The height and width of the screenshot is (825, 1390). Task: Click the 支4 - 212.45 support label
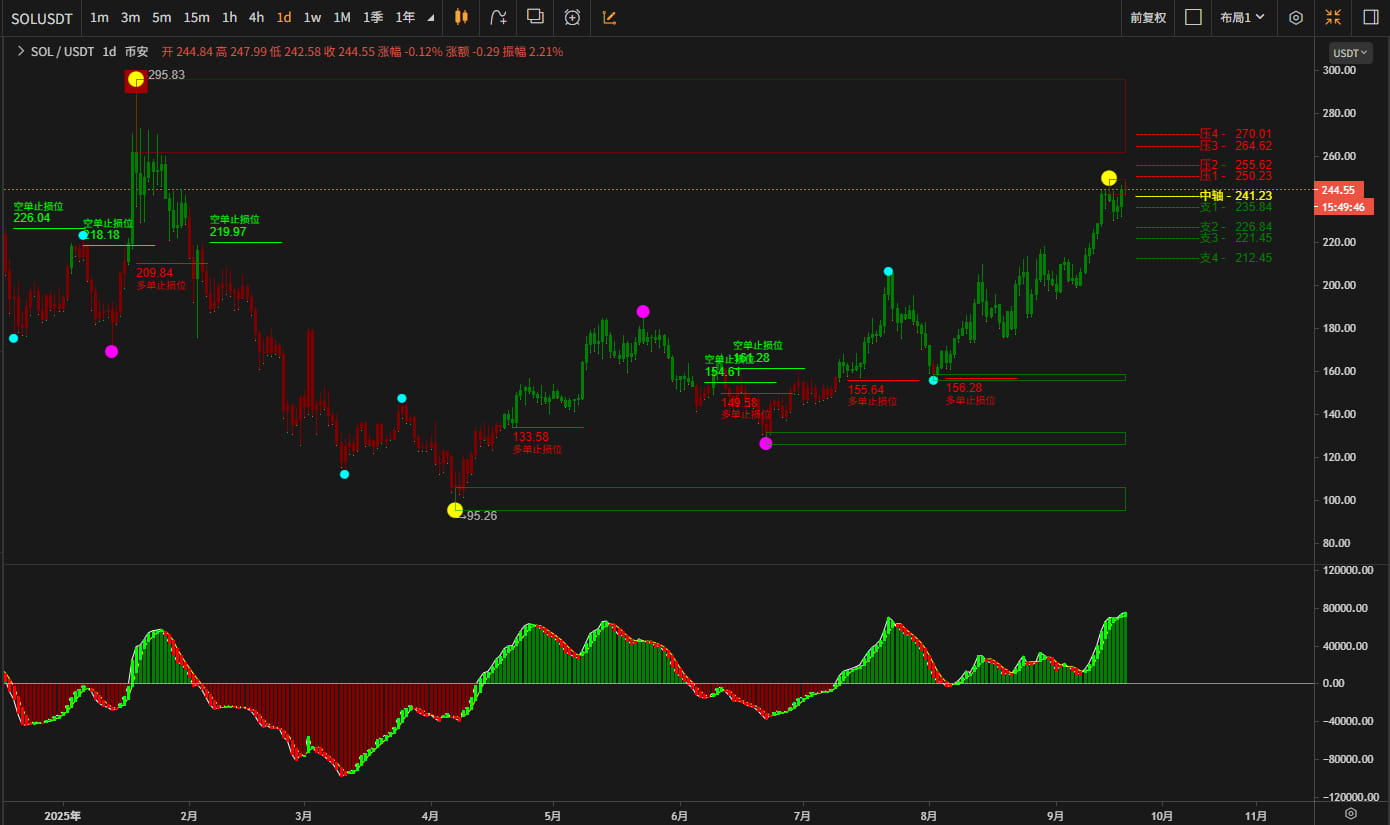pyautogui.click(x=1236, y=258)
